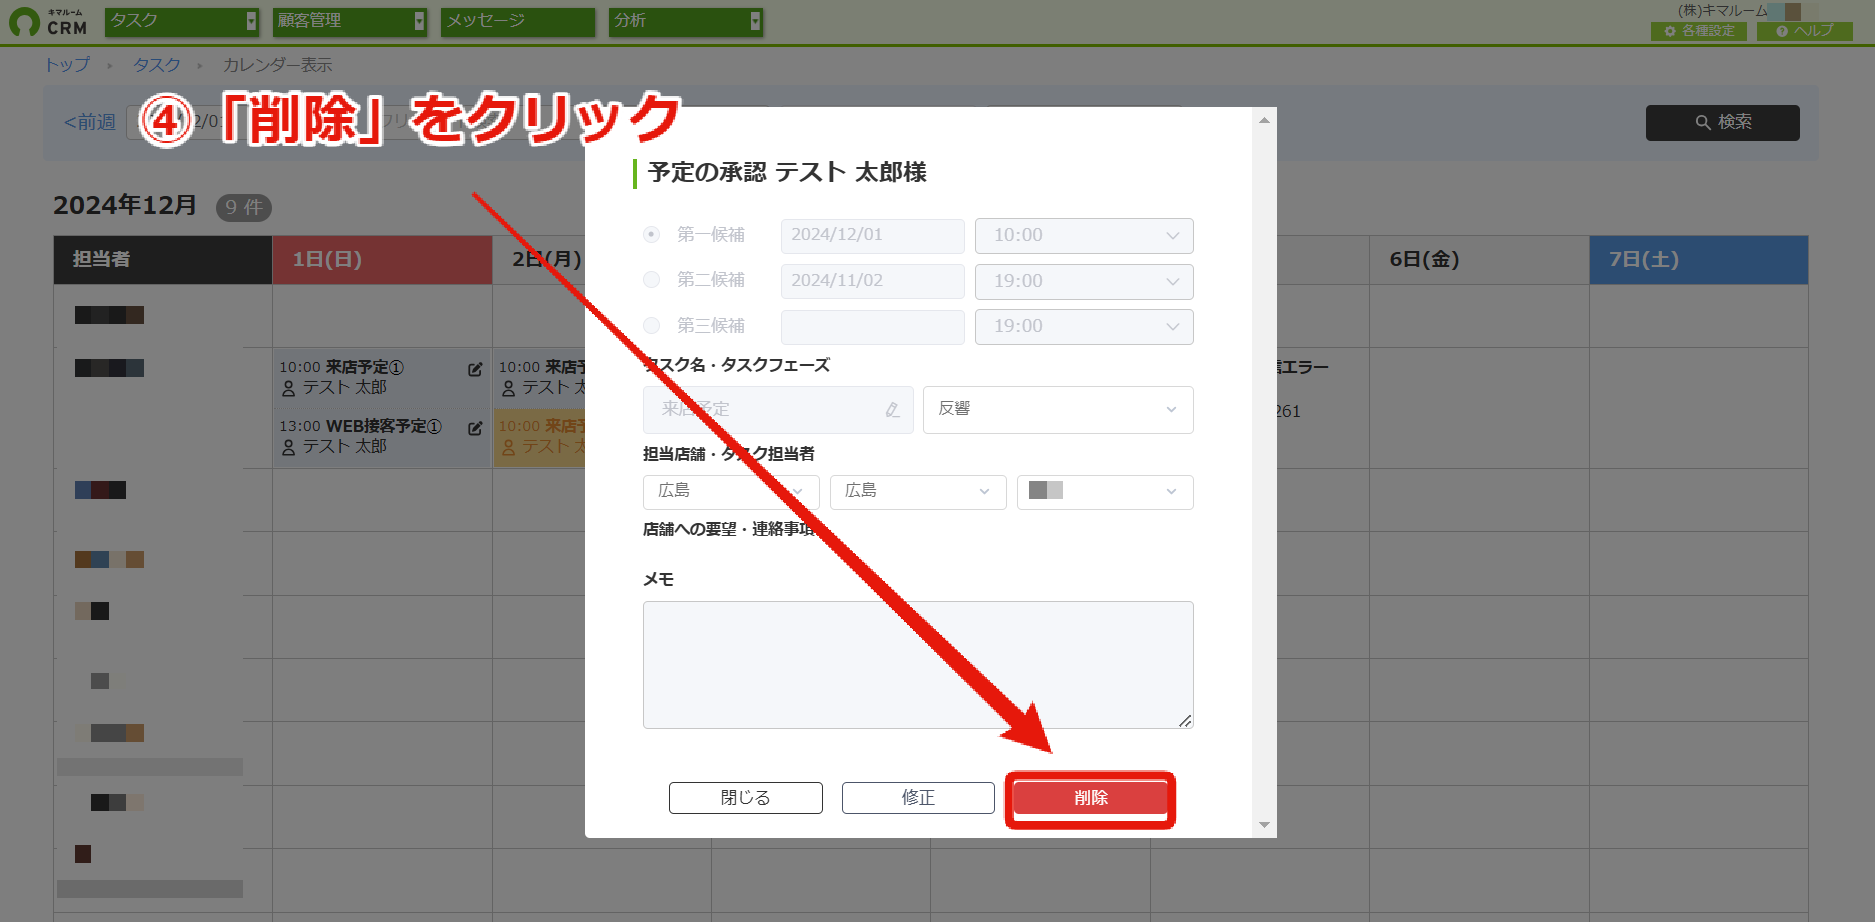Click the 各種設定 settings button

[x=1699, y=31]
